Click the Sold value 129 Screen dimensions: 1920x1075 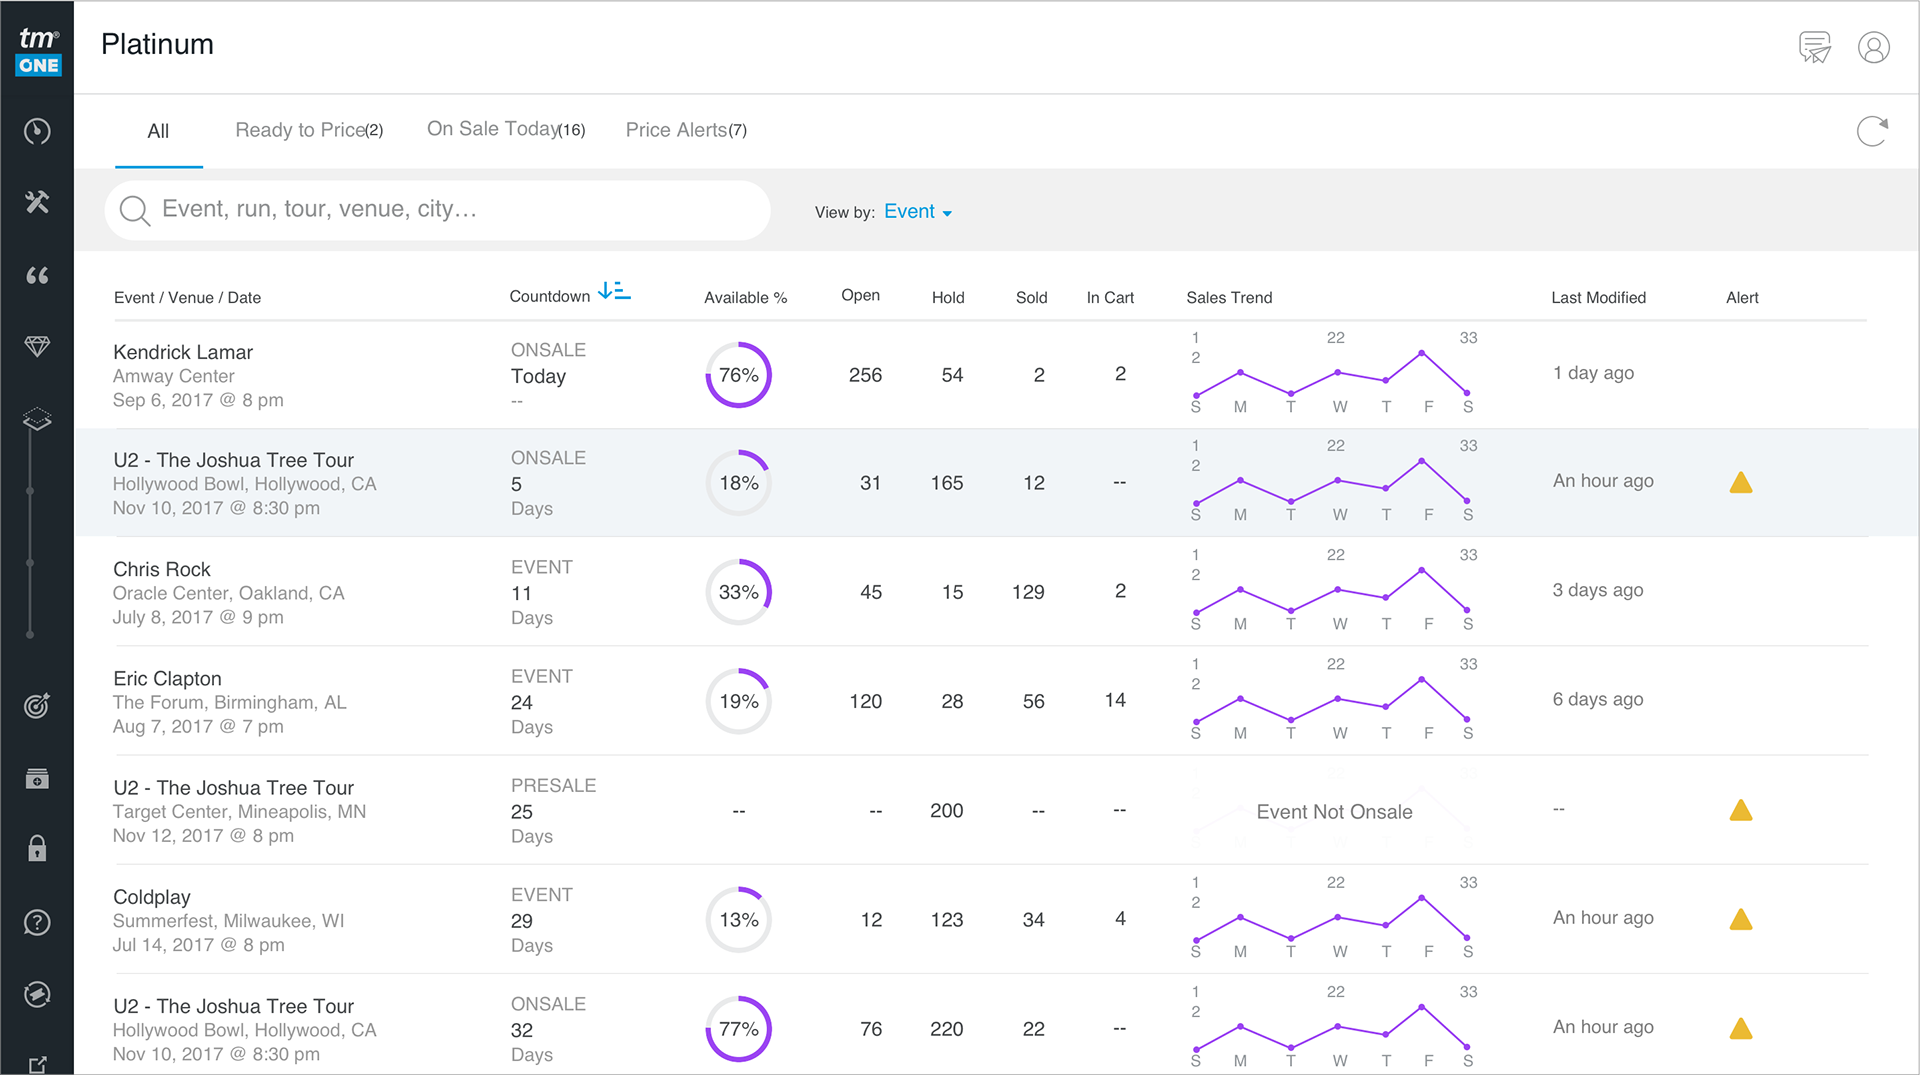point(1028,592)
